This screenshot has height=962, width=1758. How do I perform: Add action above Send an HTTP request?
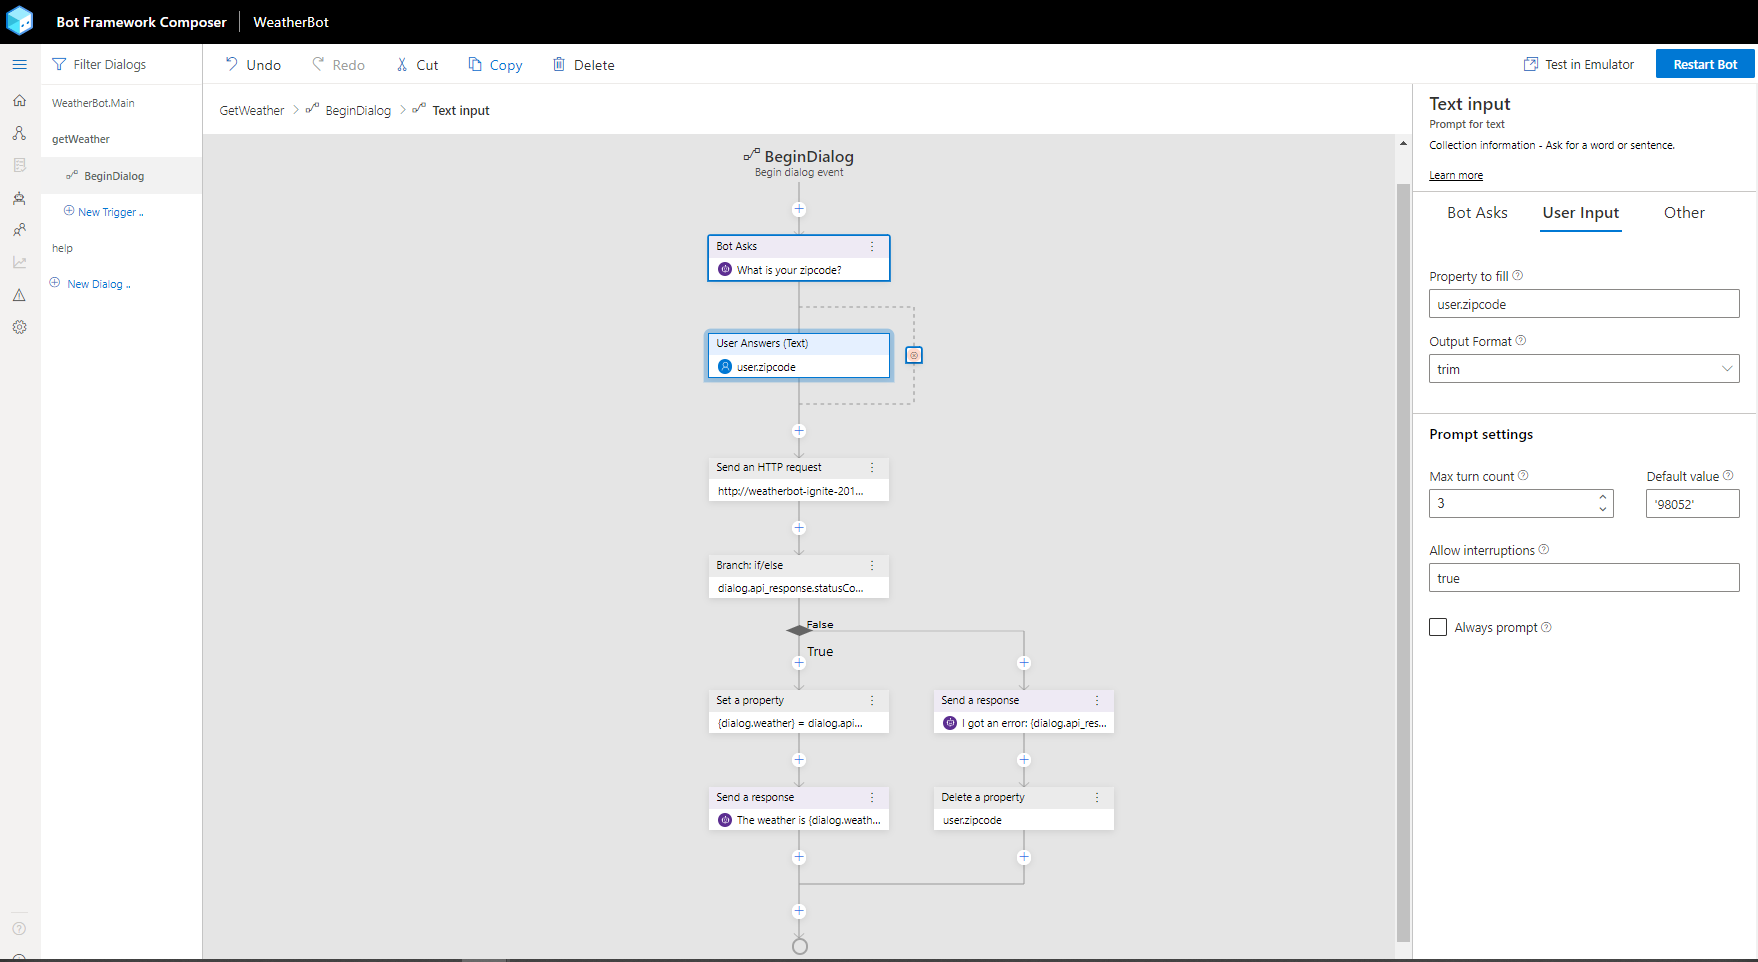[x=799, y=431]
